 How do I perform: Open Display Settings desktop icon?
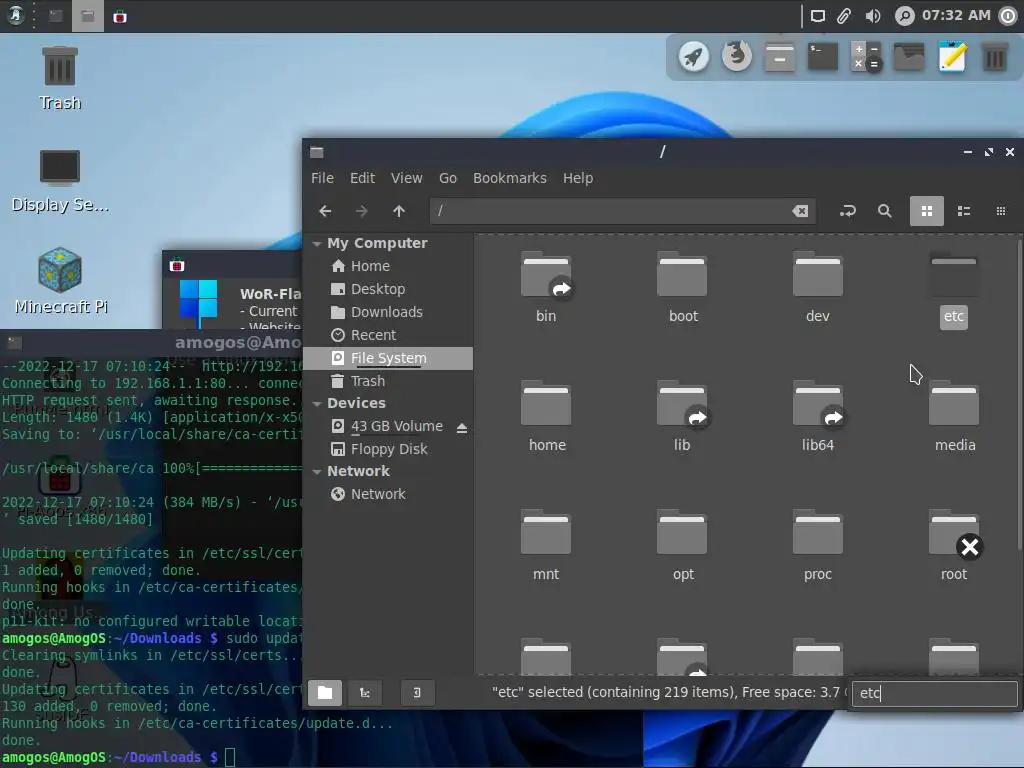[x=59, y=181]
